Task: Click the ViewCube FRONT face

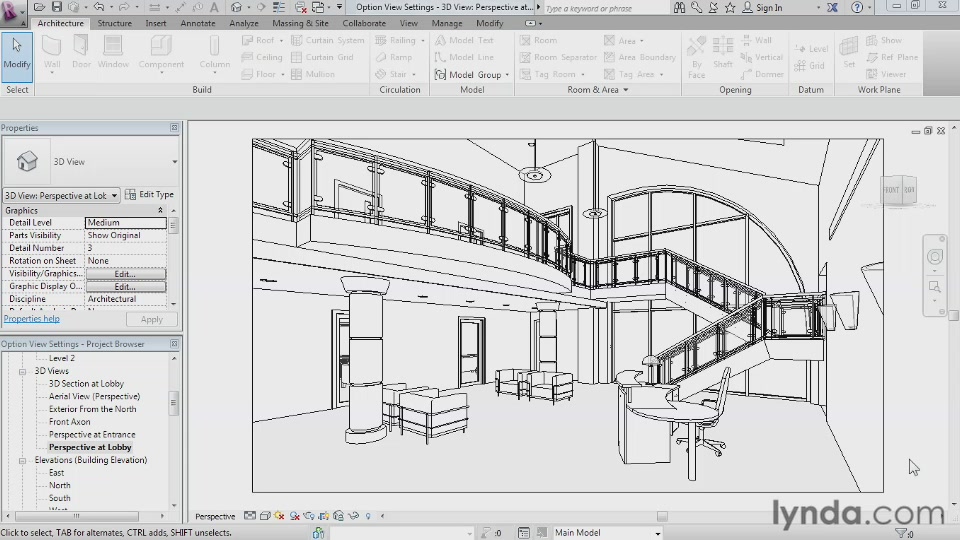Action: (891, 190)
